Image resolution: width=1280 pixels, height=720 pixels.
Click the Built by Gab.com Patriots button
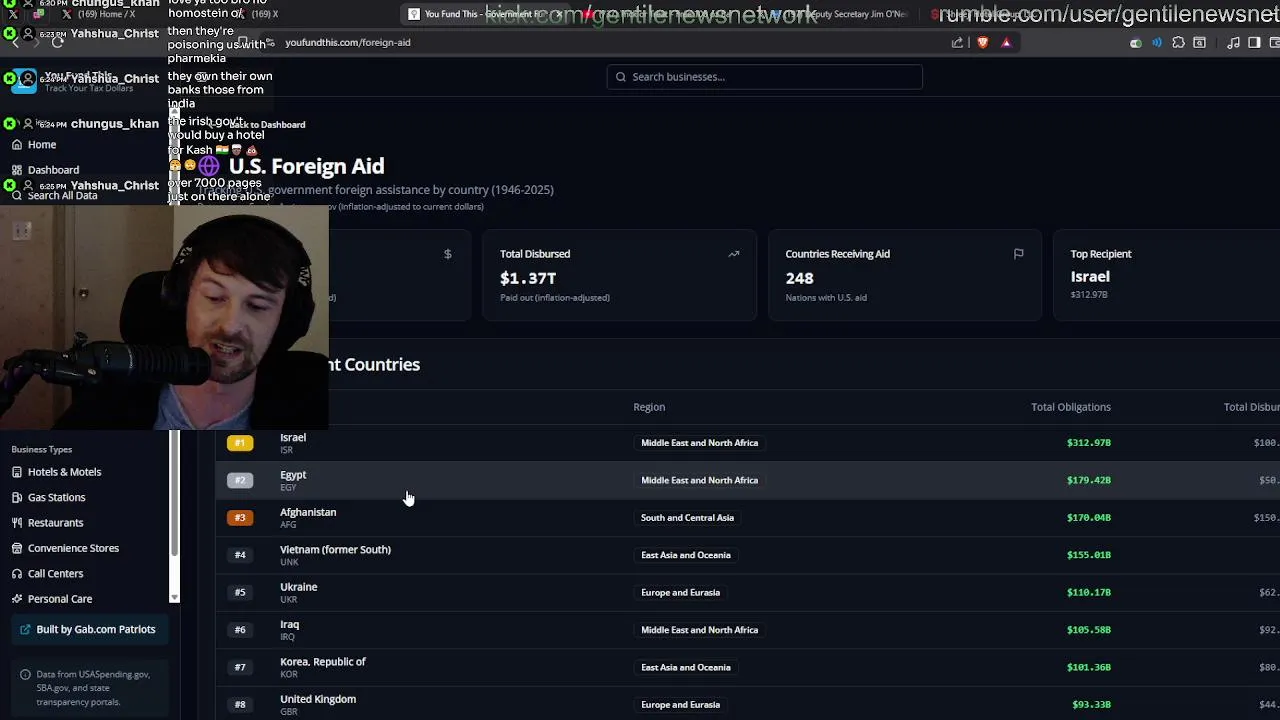[x=90, y=630]
